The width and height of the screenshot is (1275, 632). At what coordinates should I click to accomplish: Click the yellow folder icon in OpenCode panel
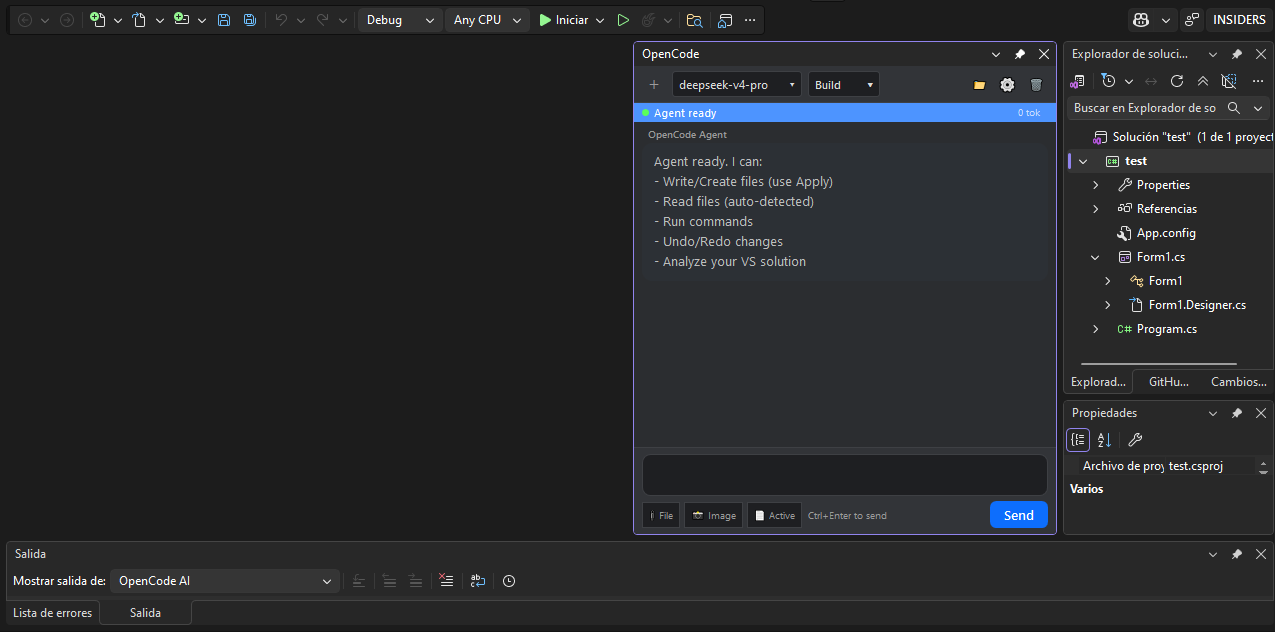980,85
